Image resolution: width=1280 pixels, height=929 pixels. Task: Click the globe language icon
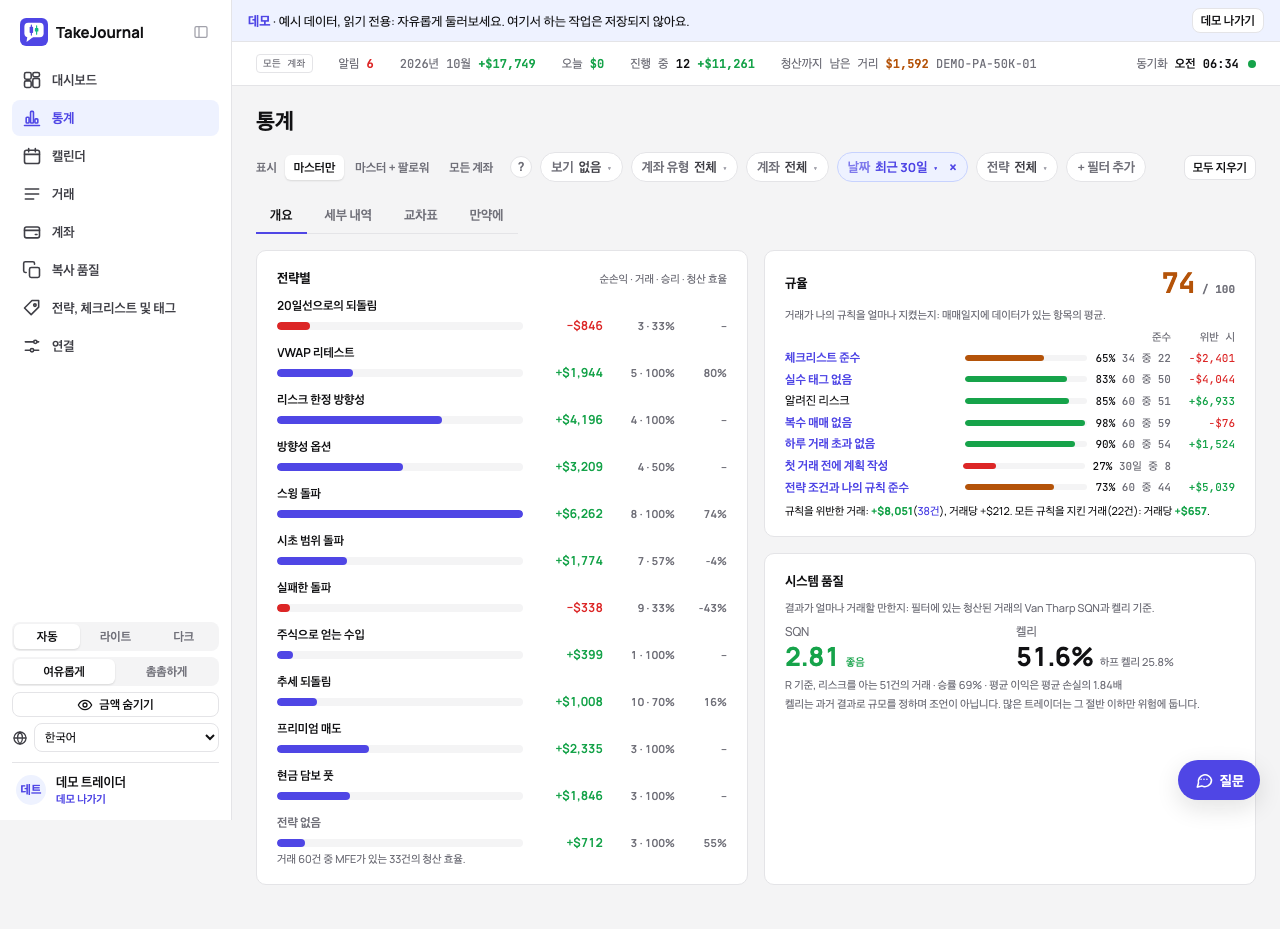[20, 738]
